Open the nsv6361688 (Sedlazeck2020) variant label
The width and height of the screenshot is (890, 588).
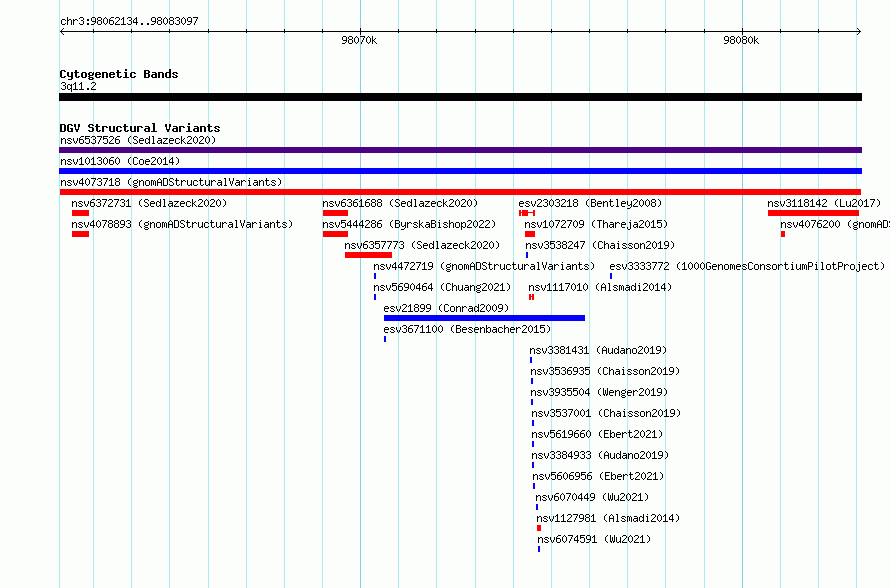click(400, 203)
